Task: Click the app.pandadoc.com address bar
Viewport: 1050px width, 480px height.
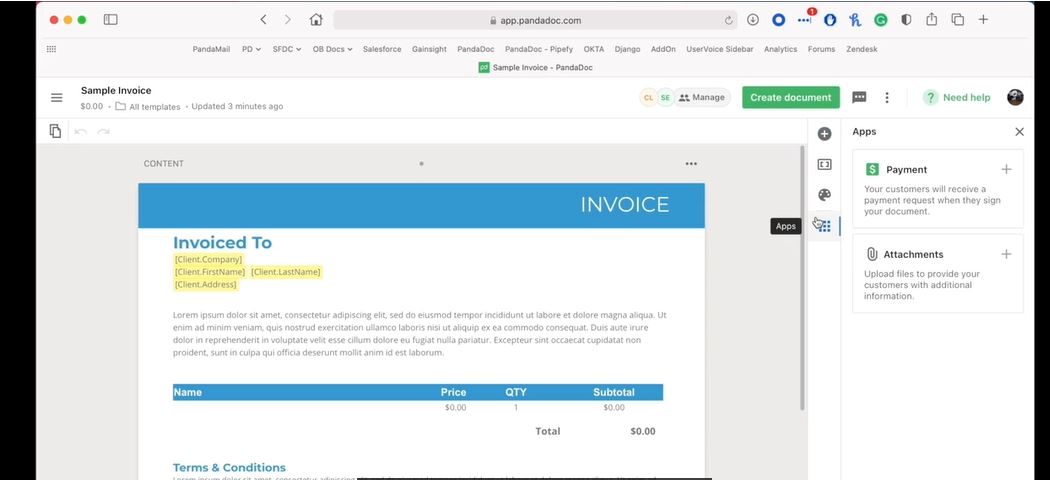Action: click(535, 20)
